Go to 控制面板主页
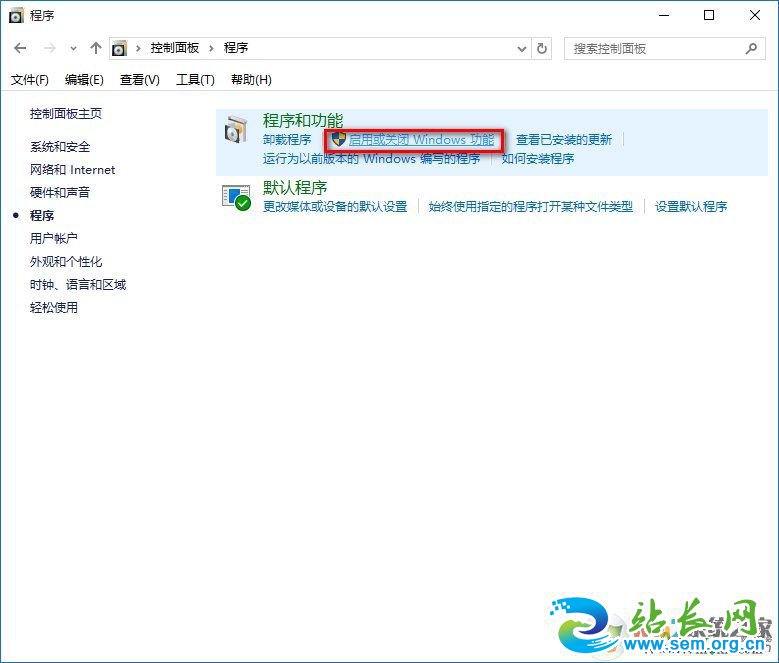Viewport: 779px width, 663px height. tap(66, 114)
